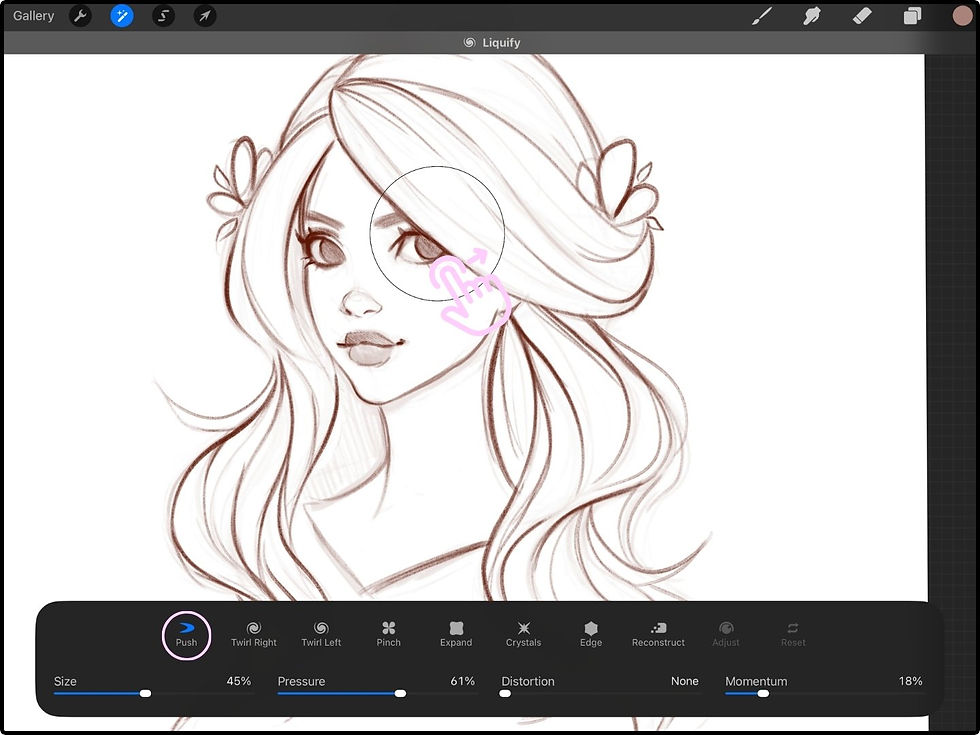Choose the Edge liquify mode
This screenshot has width=980, height=735.
pyautogui.click(x=591, y=634)
